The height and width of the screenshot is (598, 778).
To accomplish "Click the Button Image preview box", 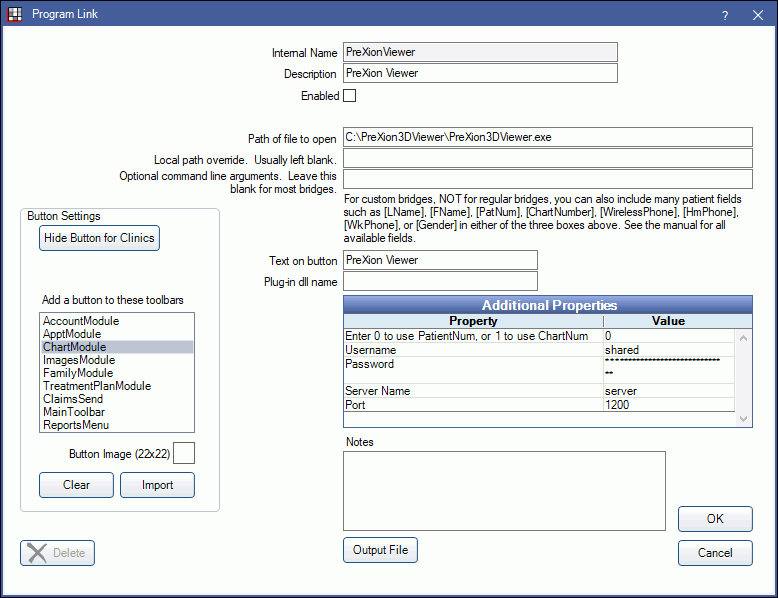I will tap(184, 453).
